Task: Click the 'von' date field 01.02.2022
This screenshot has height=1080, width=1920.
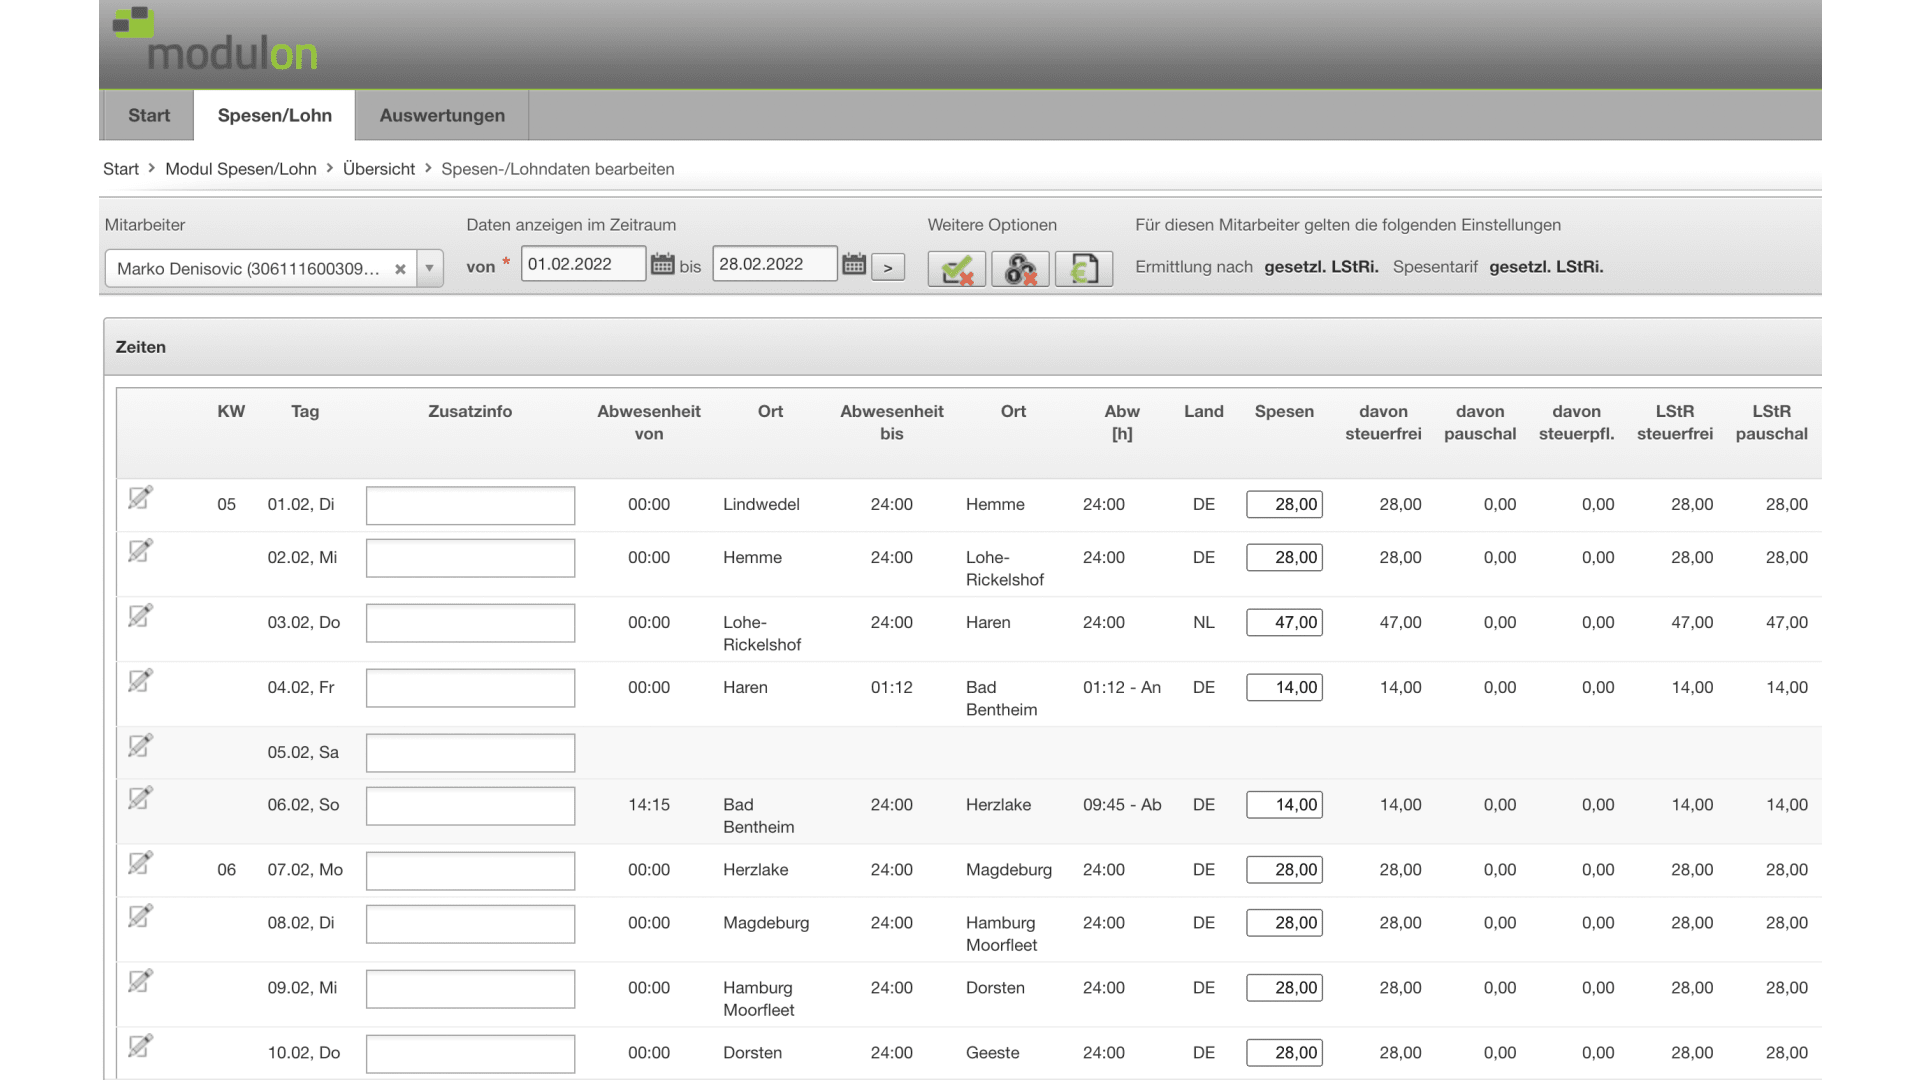Action: (x=583, y=264)
